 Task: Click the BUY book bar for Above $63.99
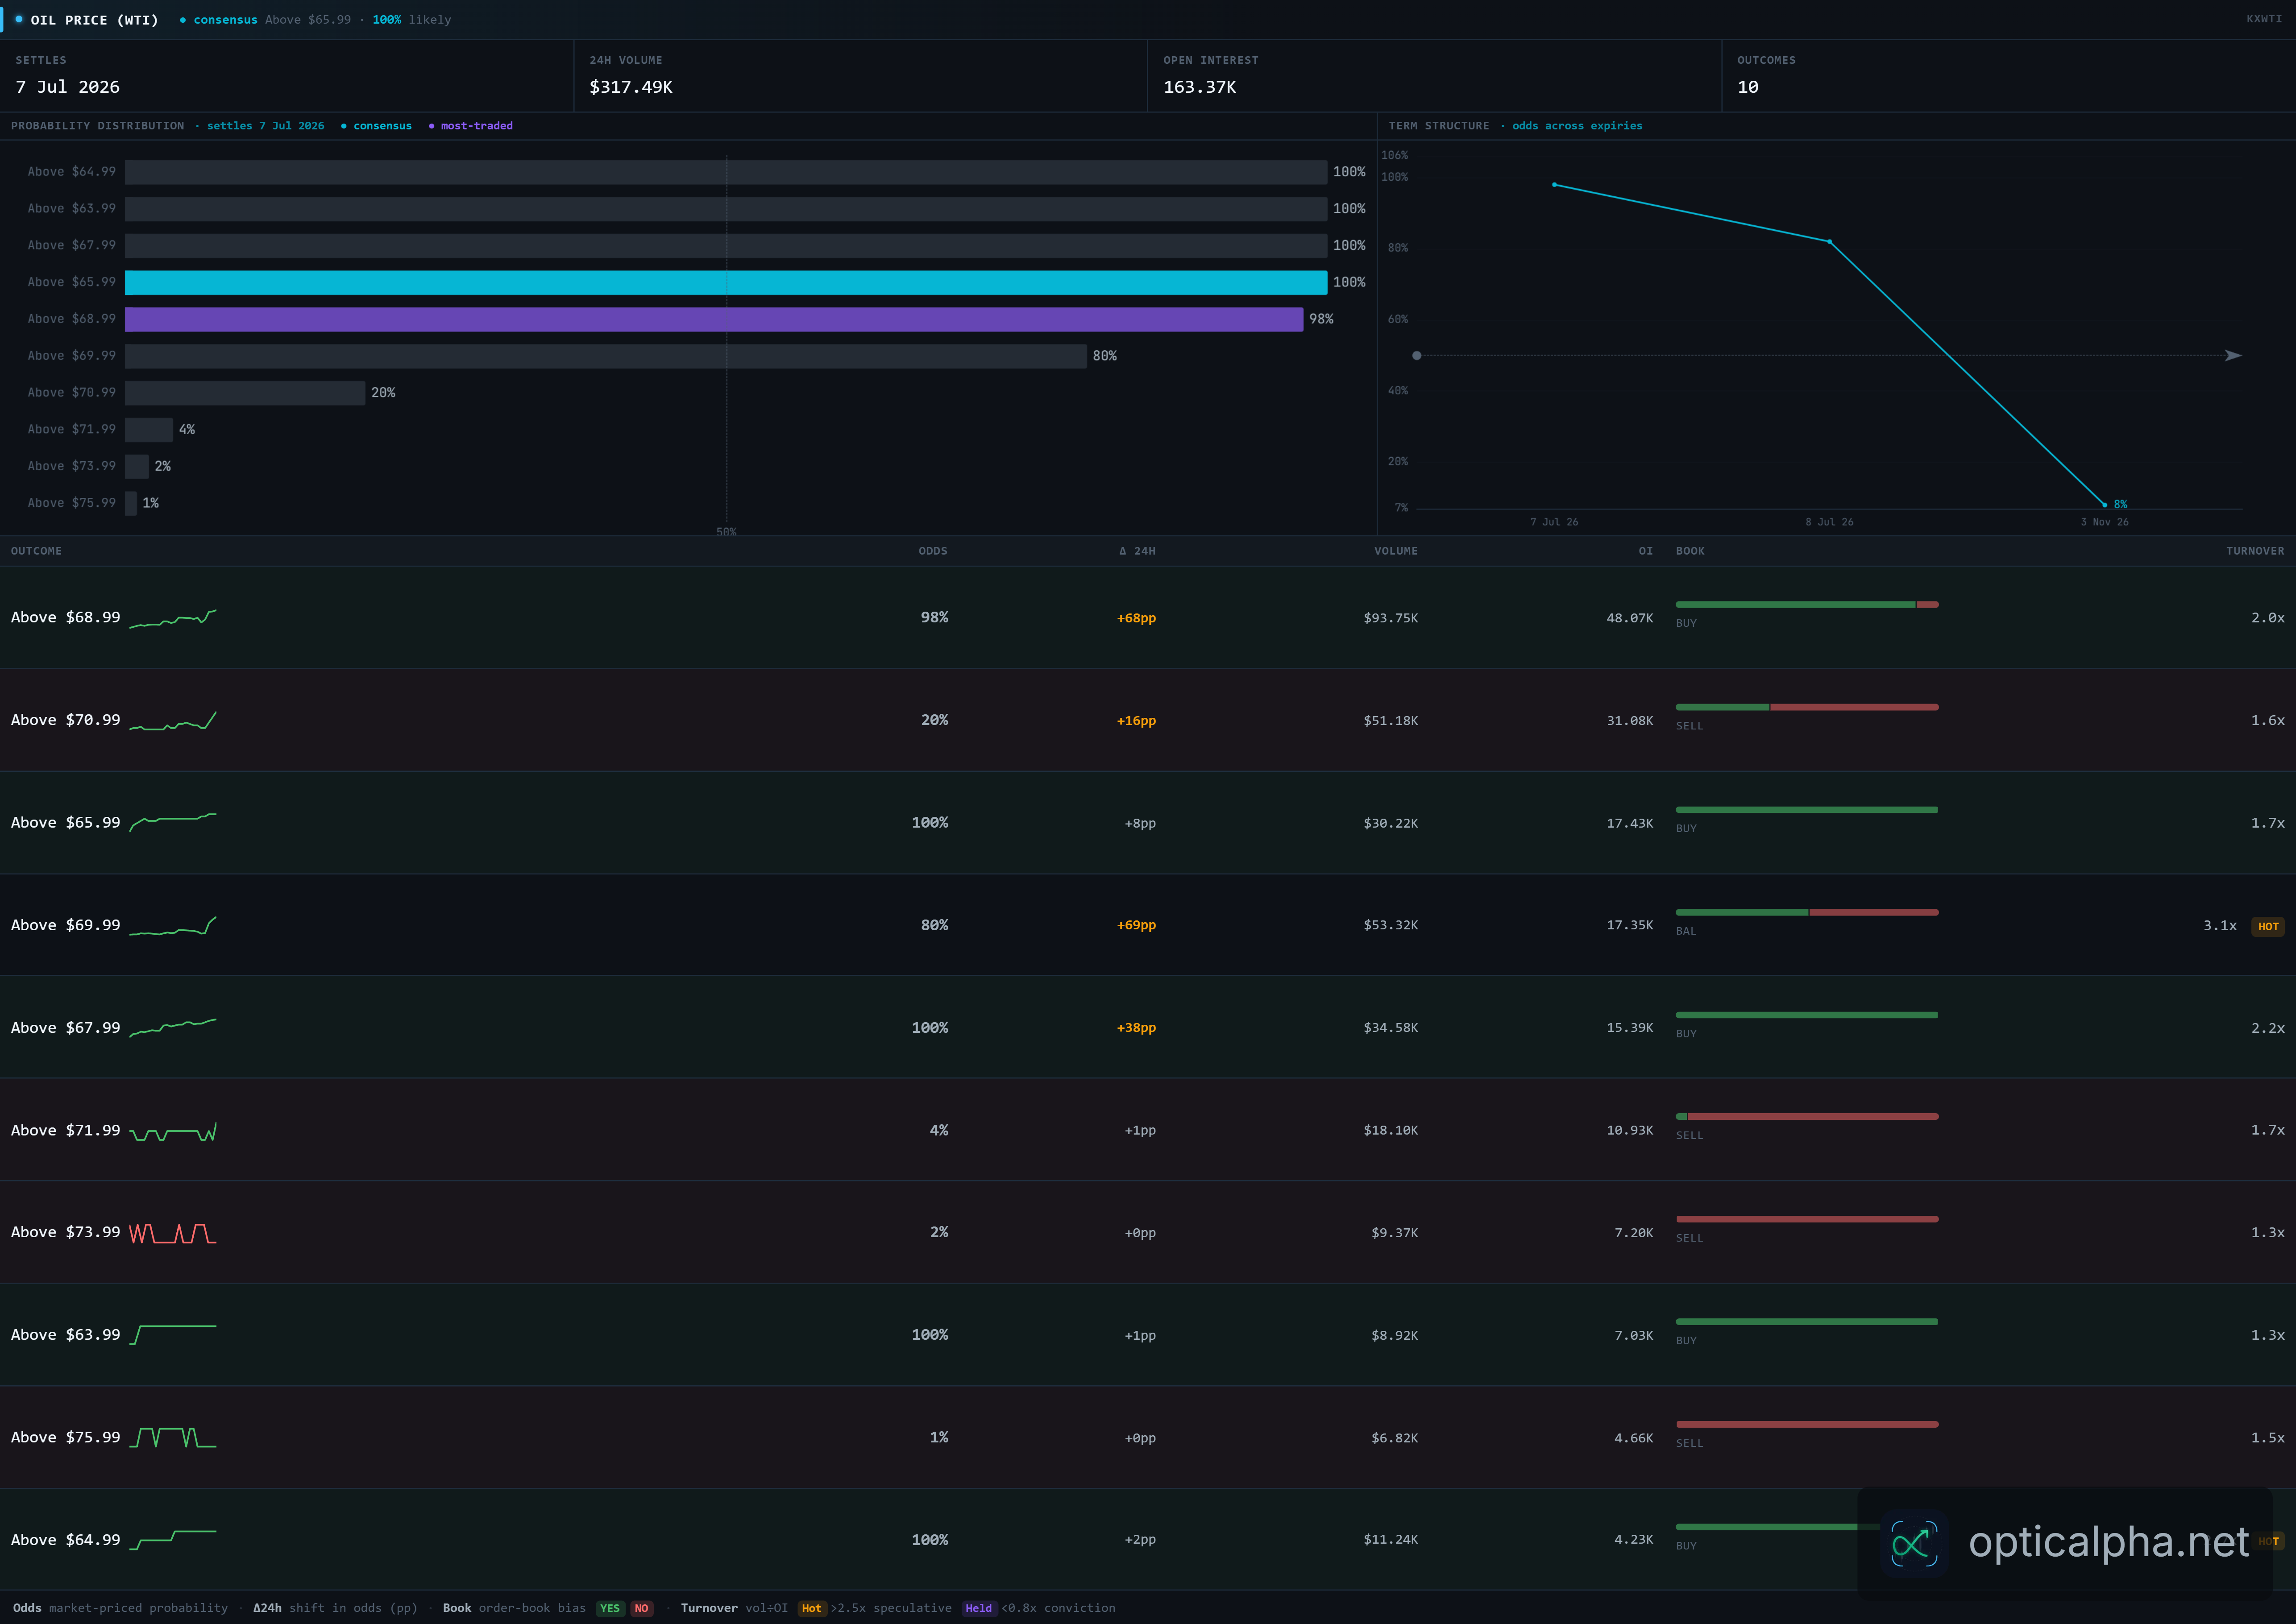[x=1807, y=1322]
